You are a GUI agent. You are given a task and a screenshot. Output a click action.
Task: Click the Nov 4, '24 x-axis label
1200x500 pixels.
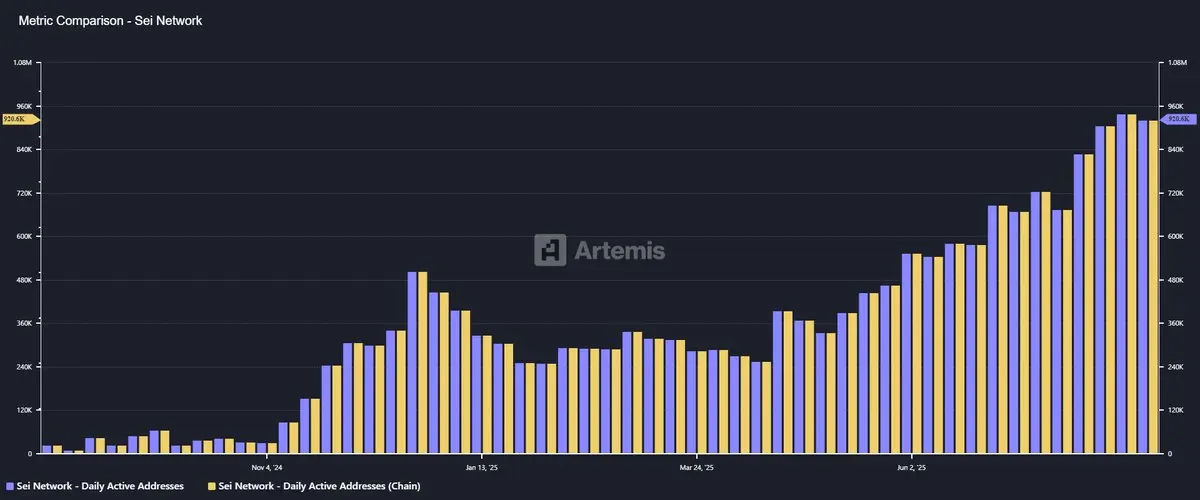click(267, 467)
